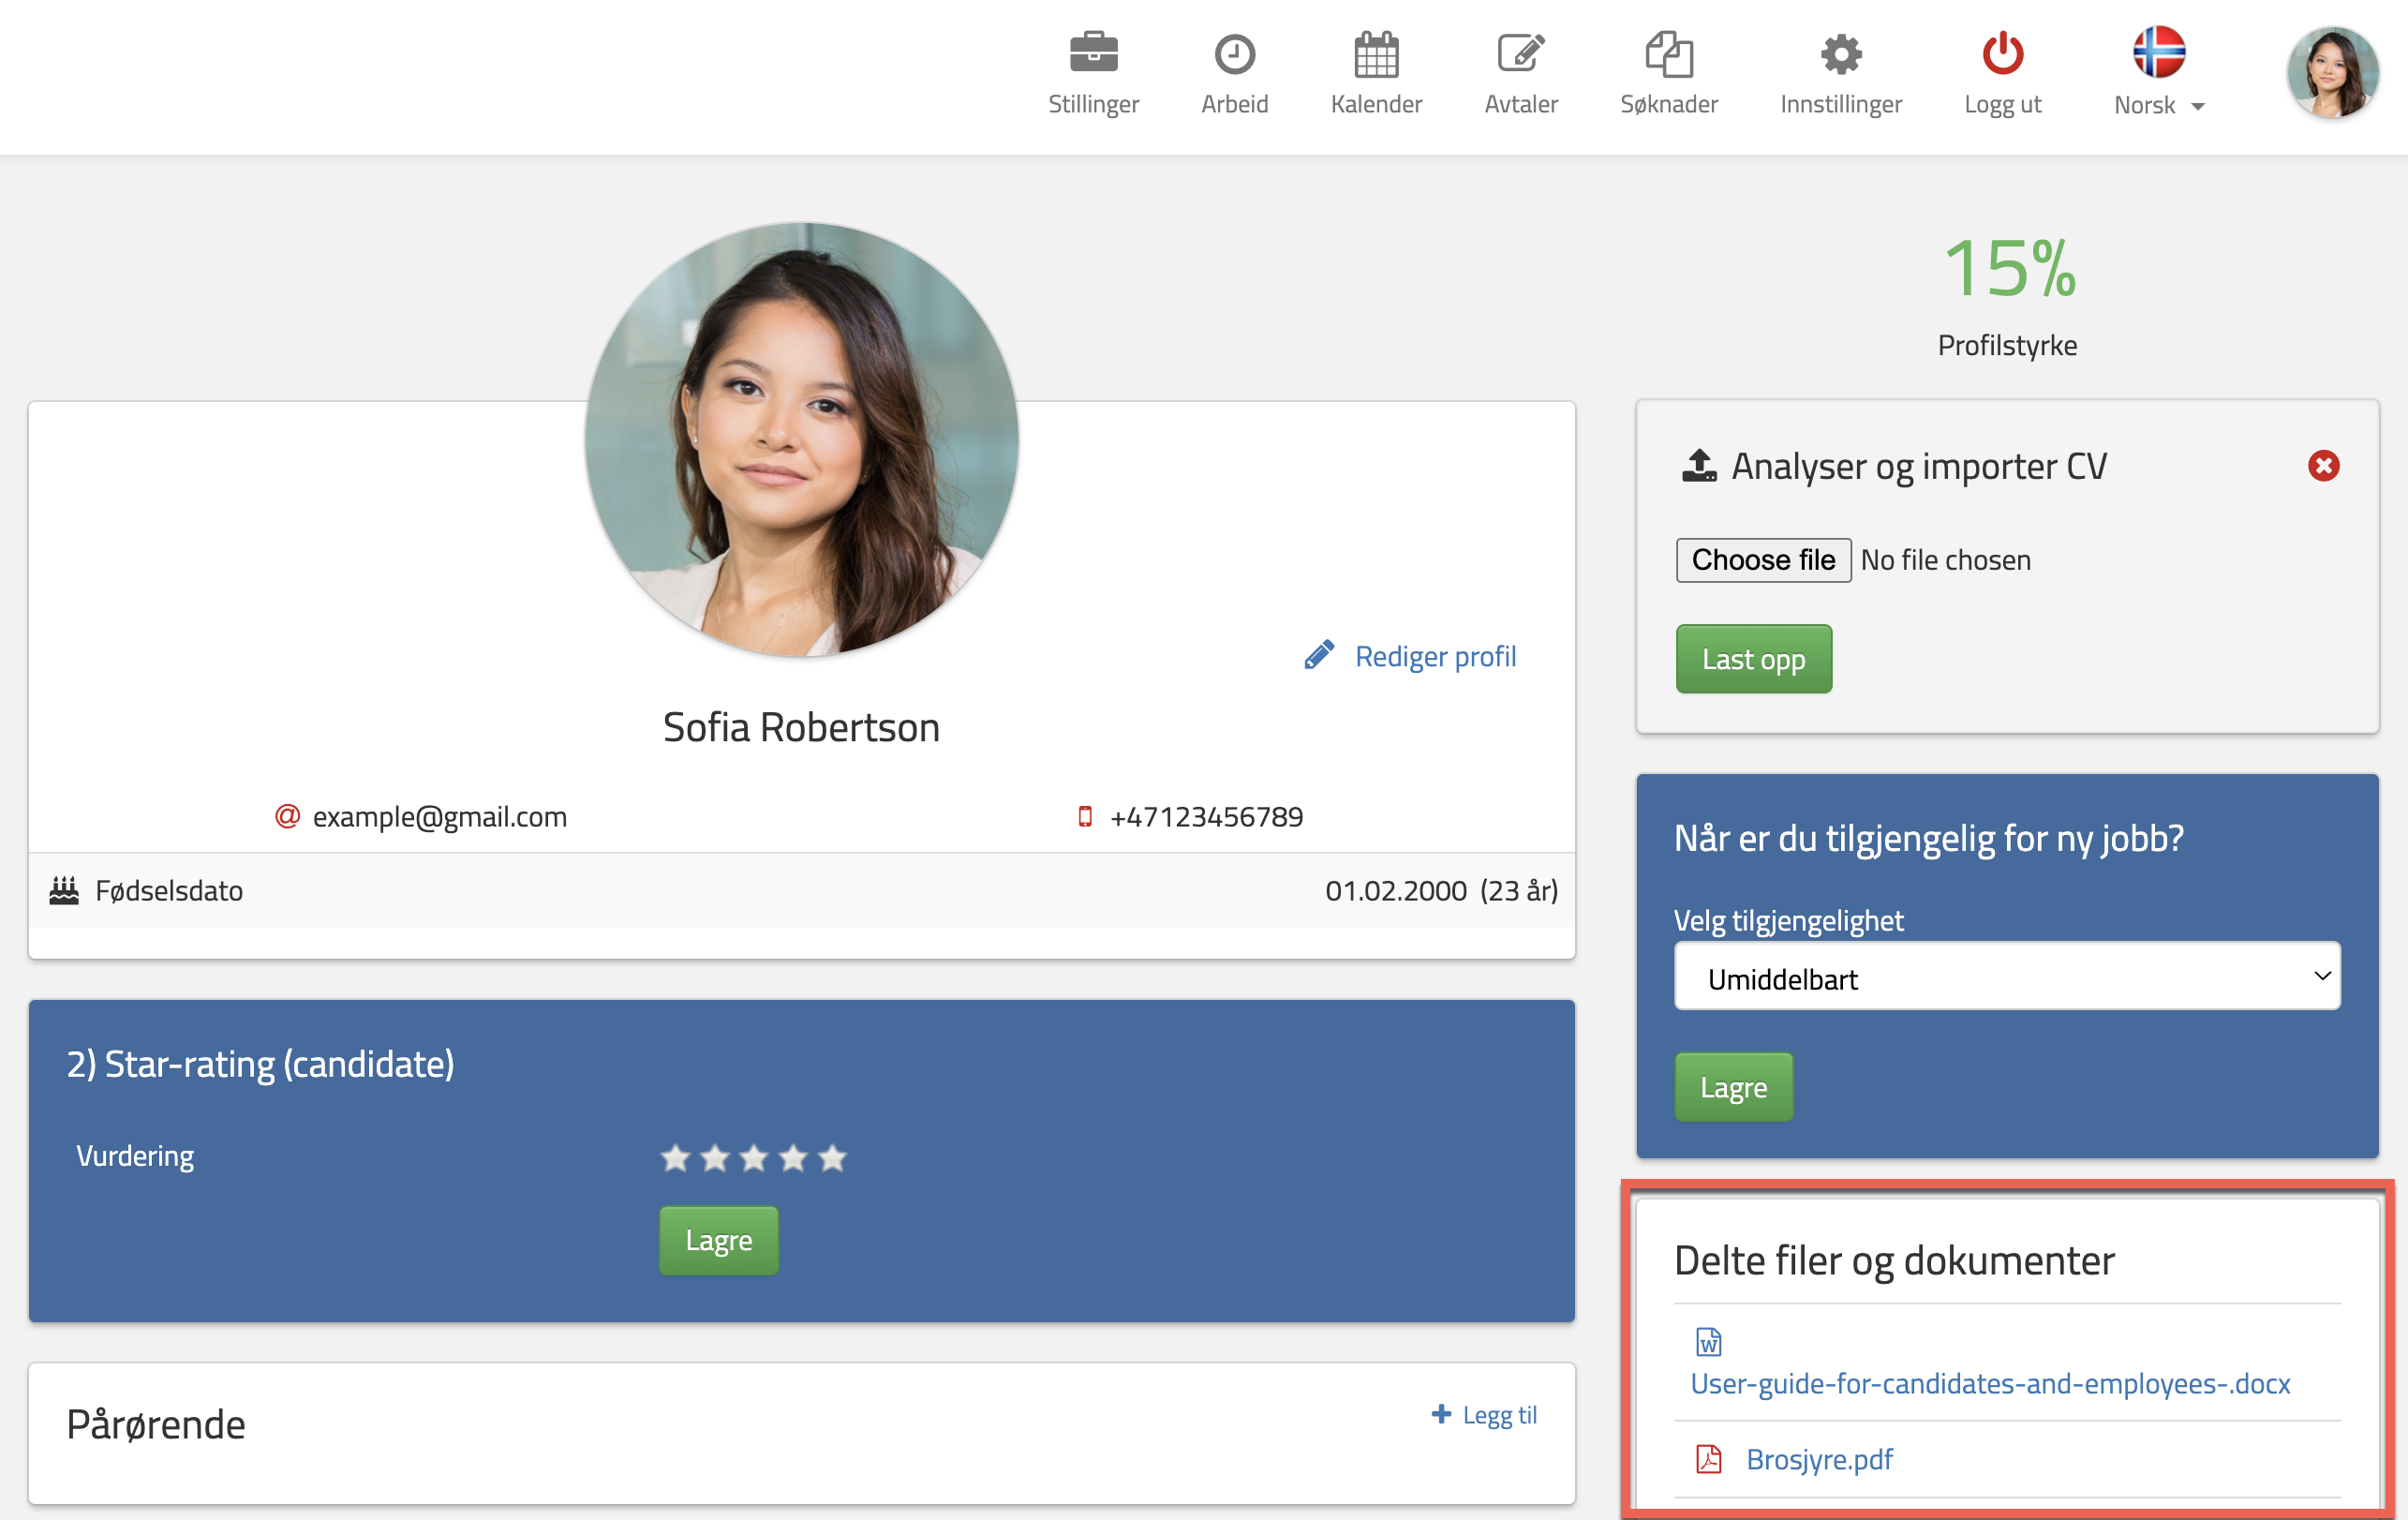Click the Arbeid clock icon
The height and width of the screenshot is (1520, 2408).
[1234, 53]
